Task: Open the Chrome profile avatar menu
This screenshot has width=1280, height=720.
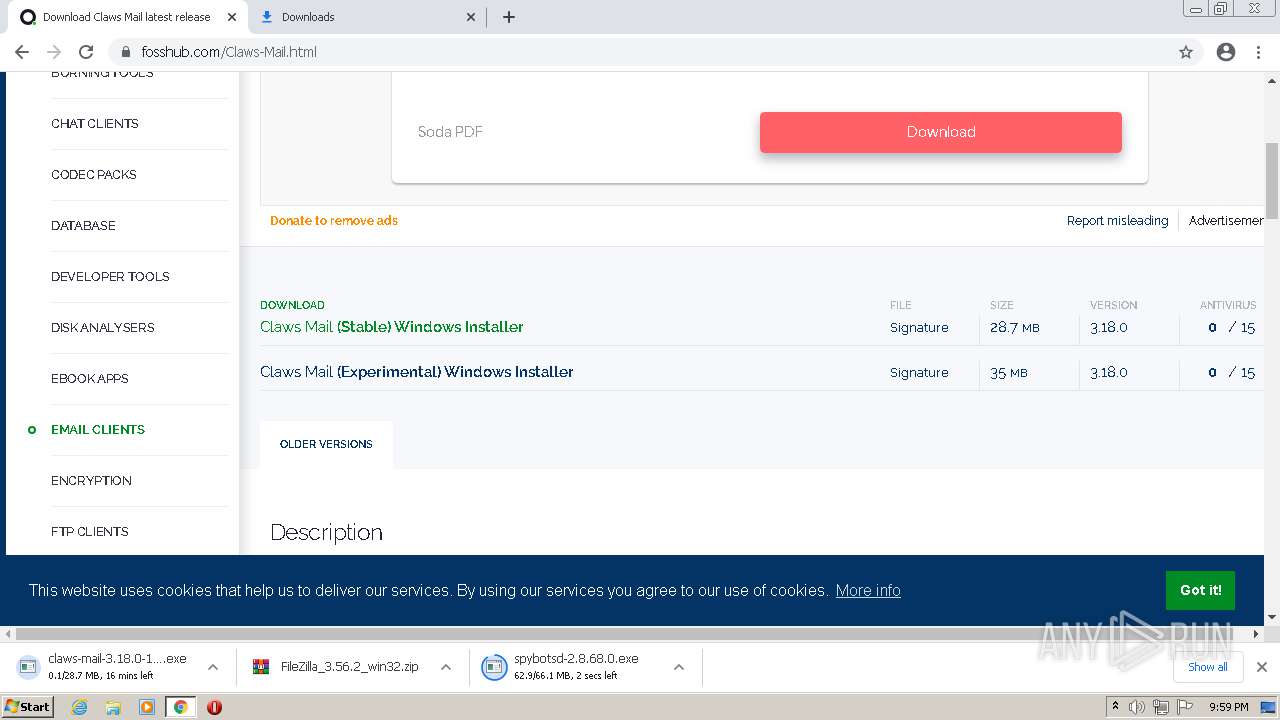Action: (1226, 52)
